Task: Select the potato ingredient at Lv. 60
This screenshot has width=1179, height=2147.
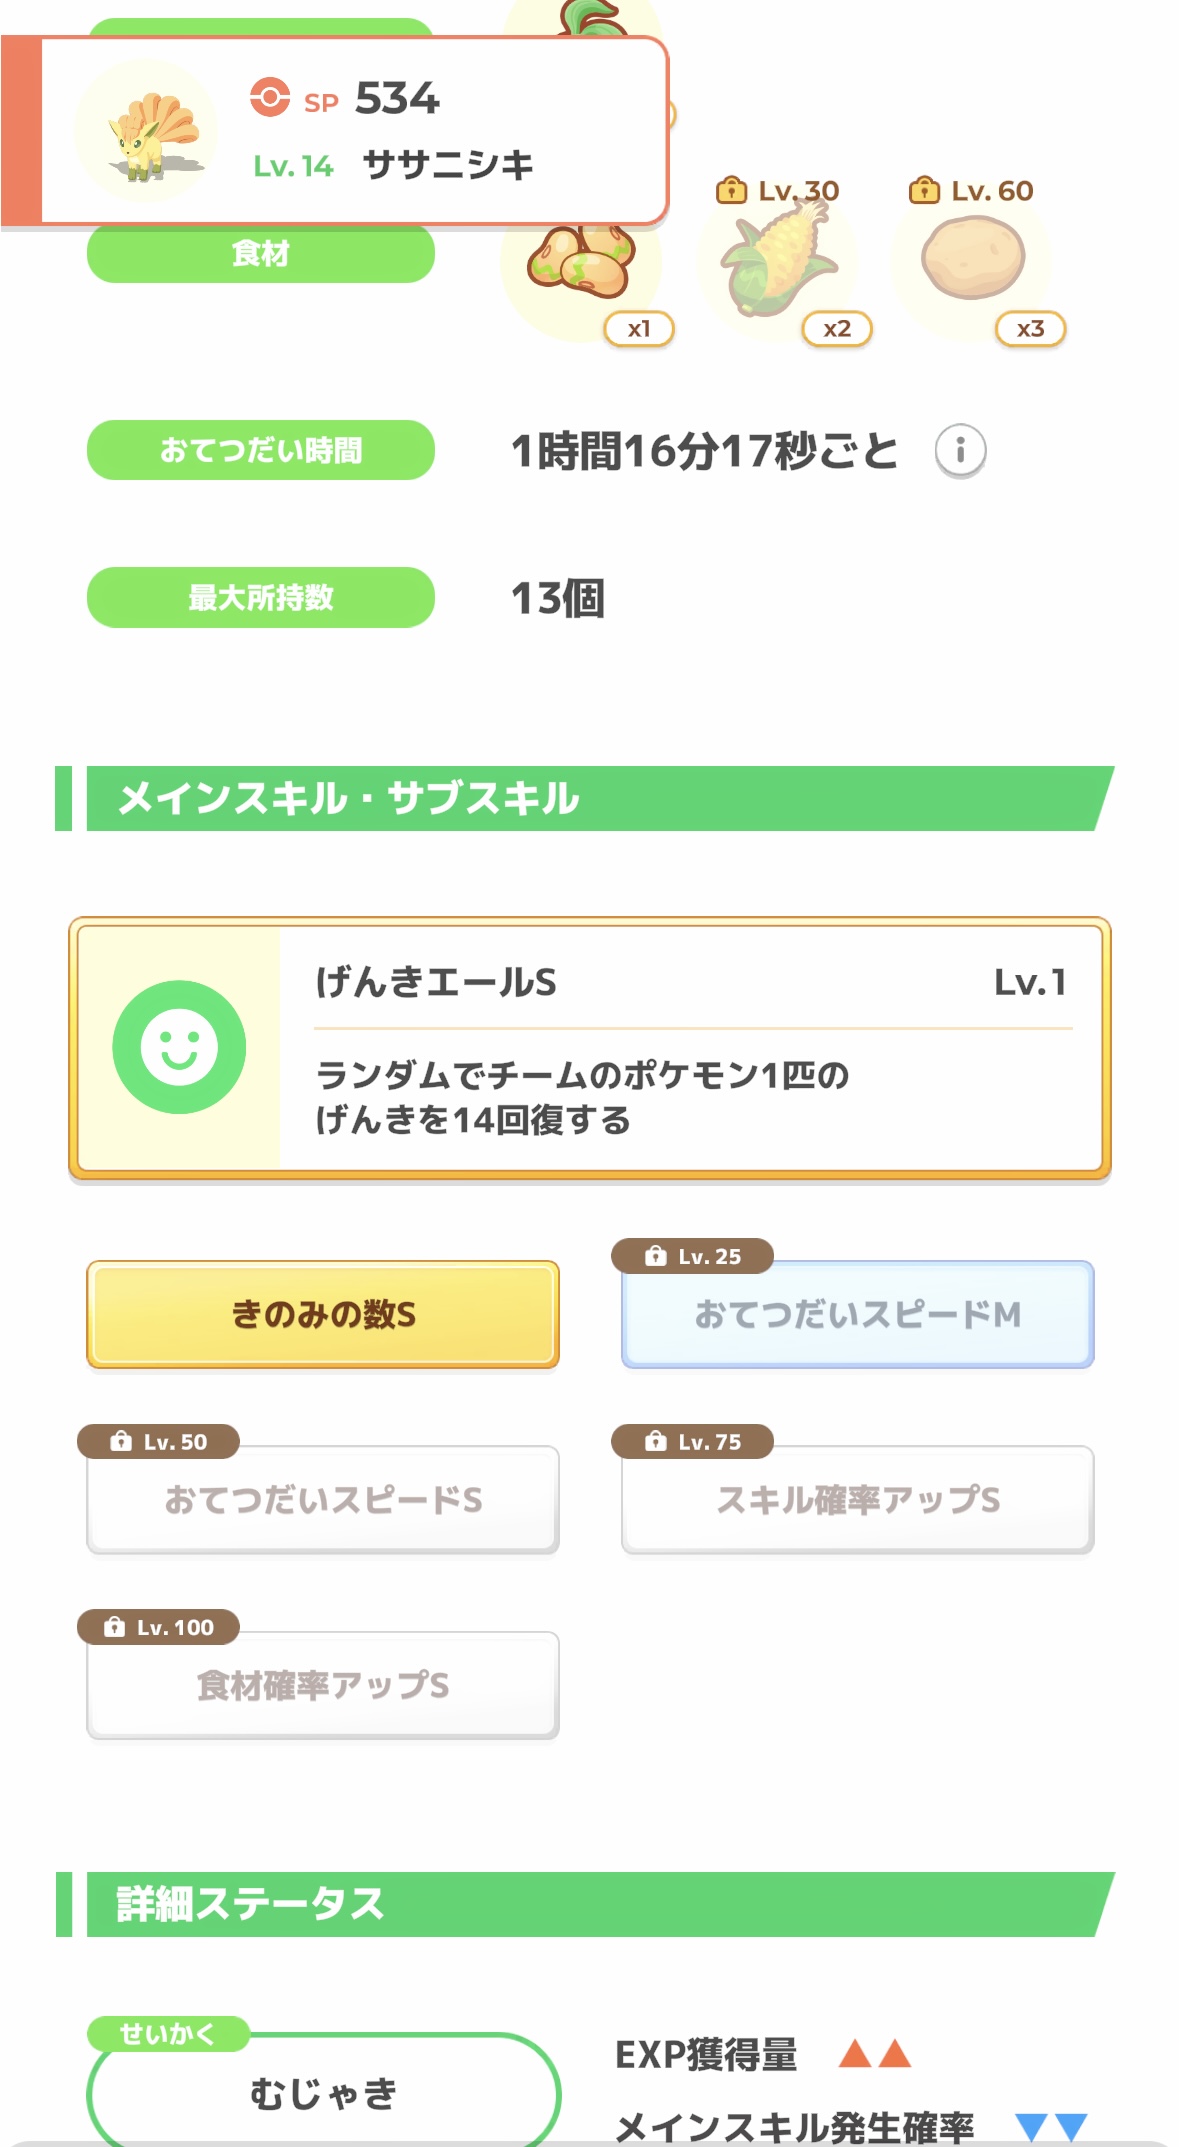Action: [x=972, y=260]
